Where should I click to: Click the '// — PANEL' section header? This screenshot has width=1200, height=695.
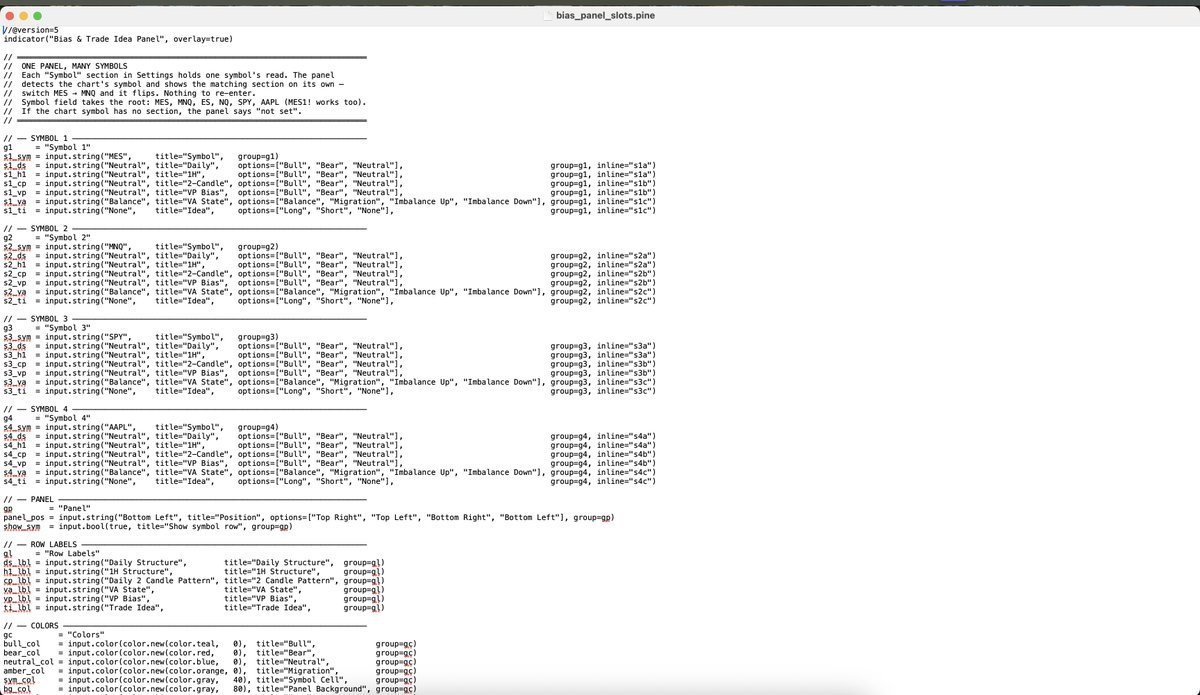[29, 499]
